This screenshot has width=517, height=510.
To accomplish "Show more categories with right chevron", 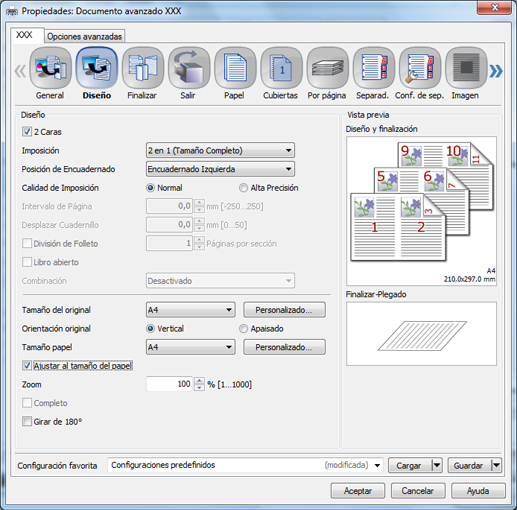I will pyautogui.click(x=496, y=71).
